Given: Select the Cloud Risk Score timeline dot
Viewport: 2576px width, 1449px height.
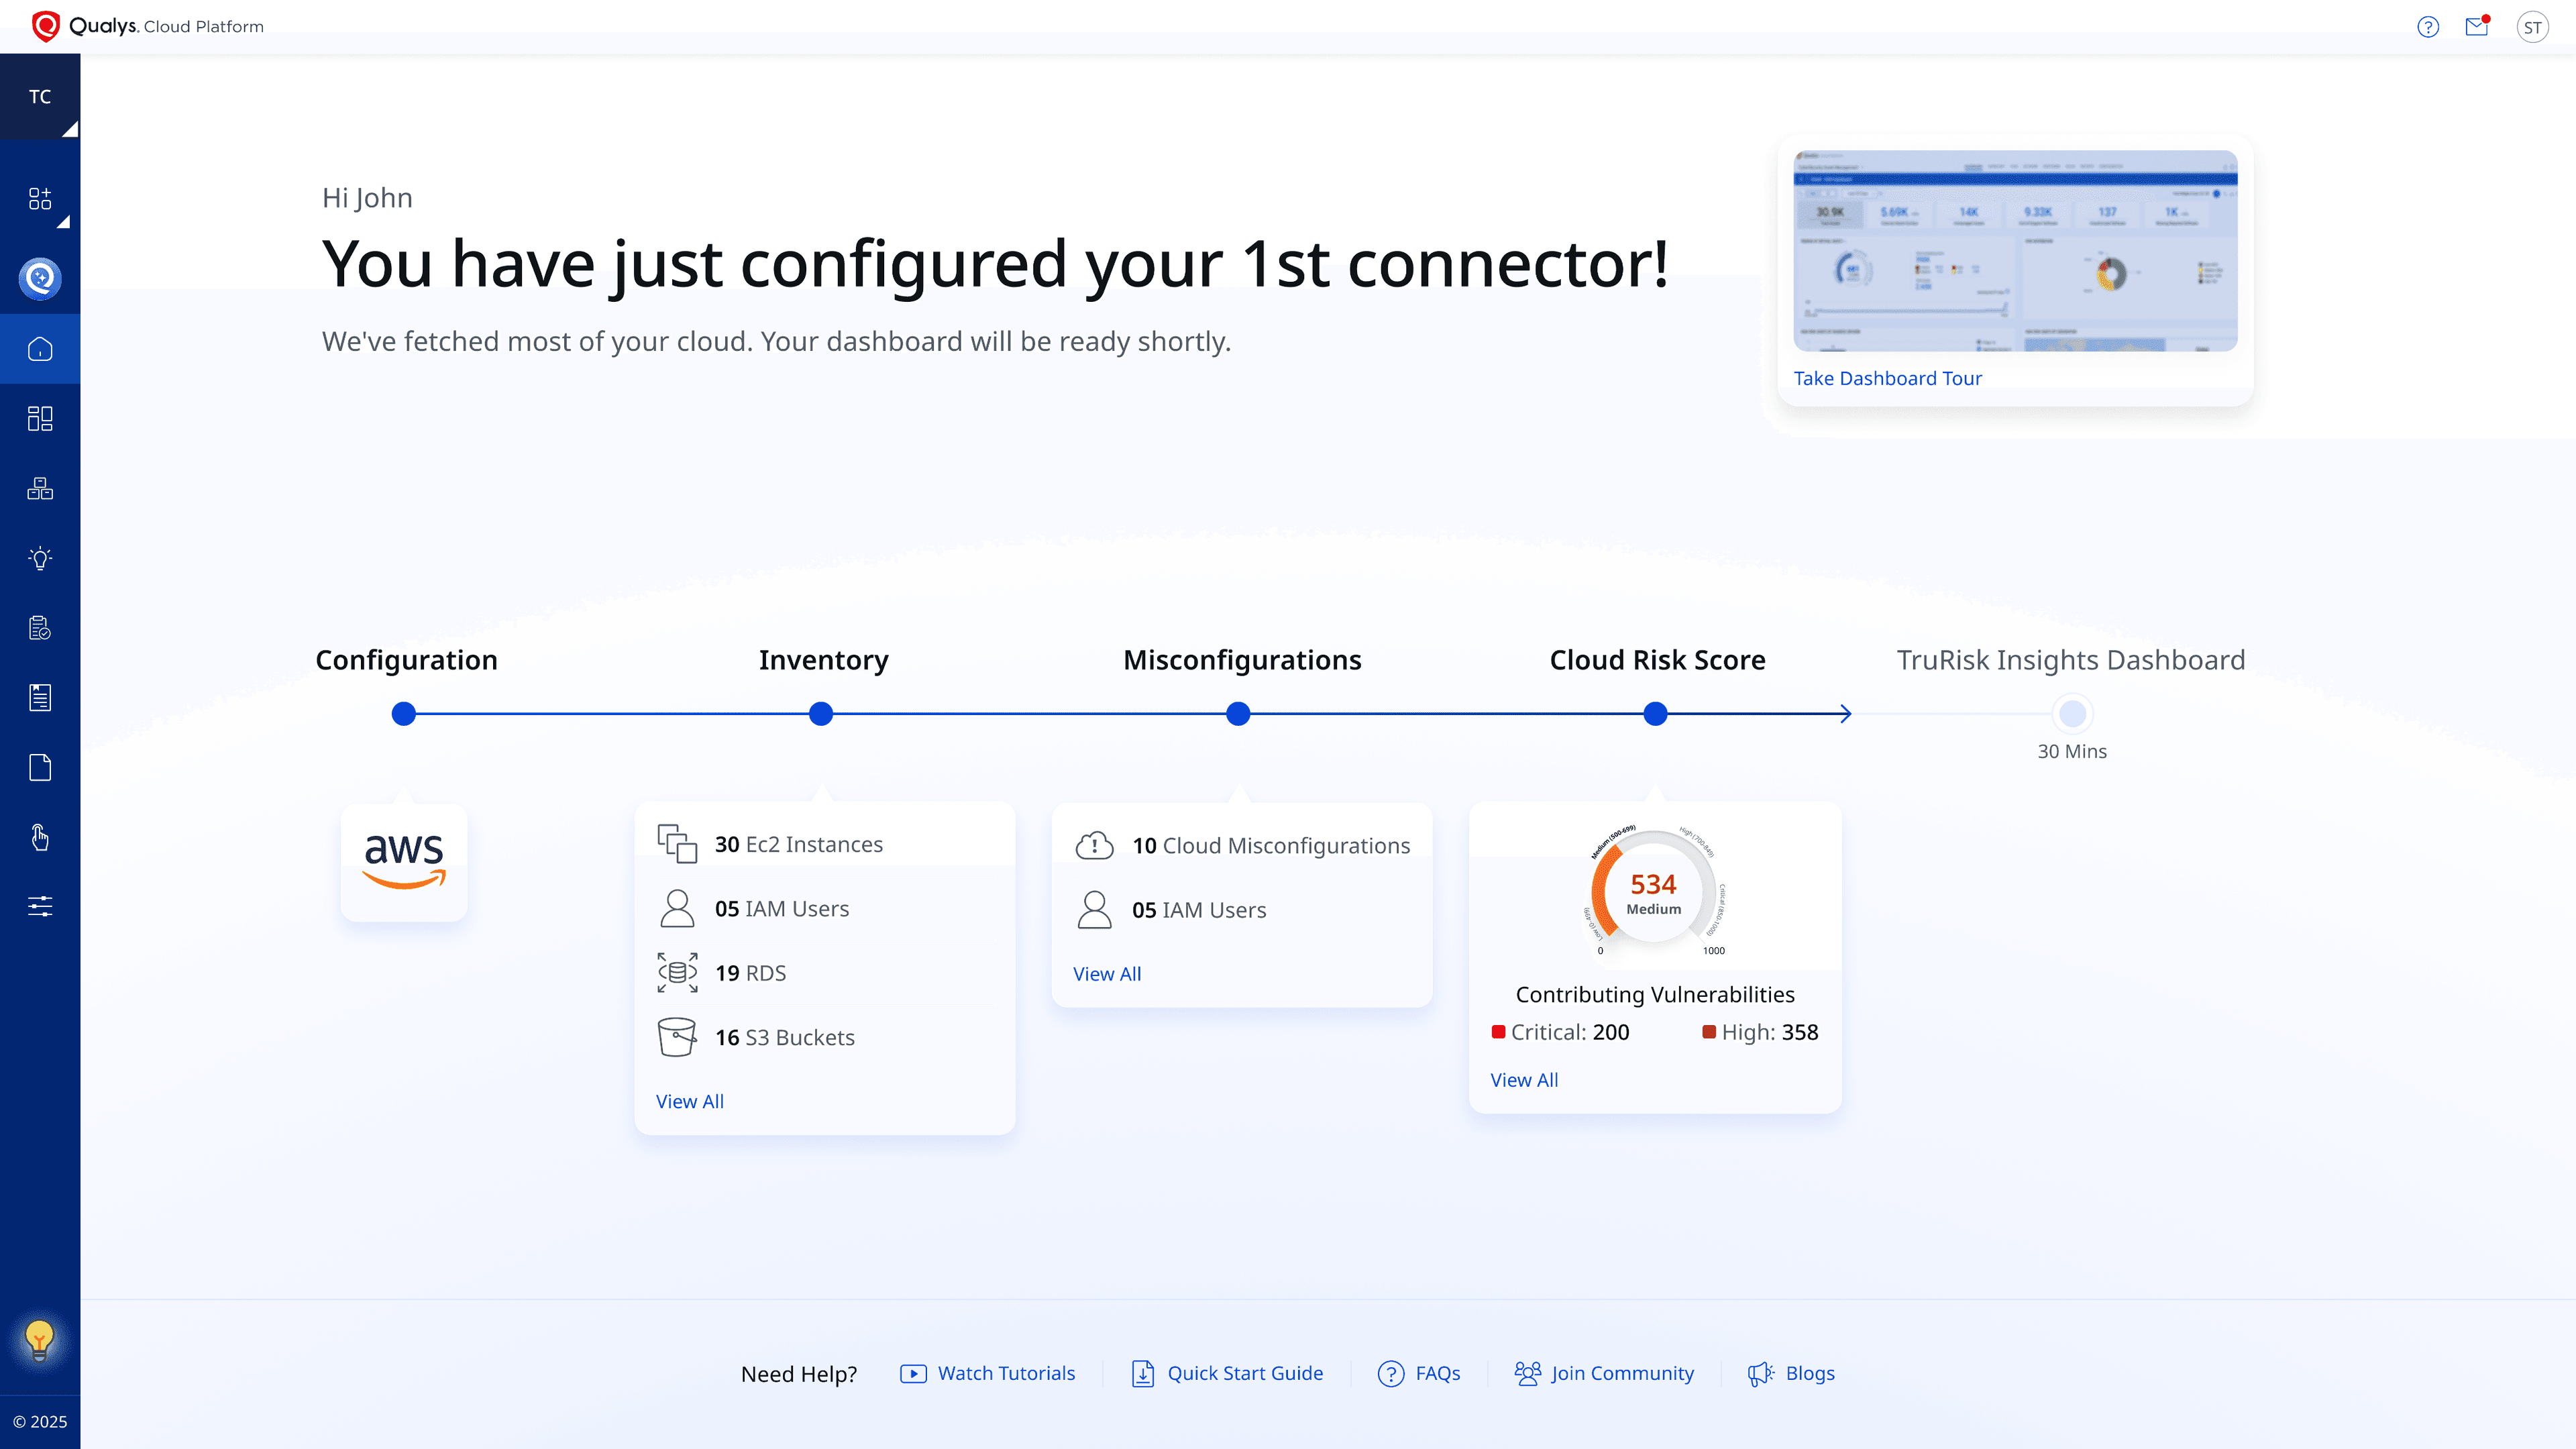Looking at the screenshot, I should click(x=1656, y=714).
